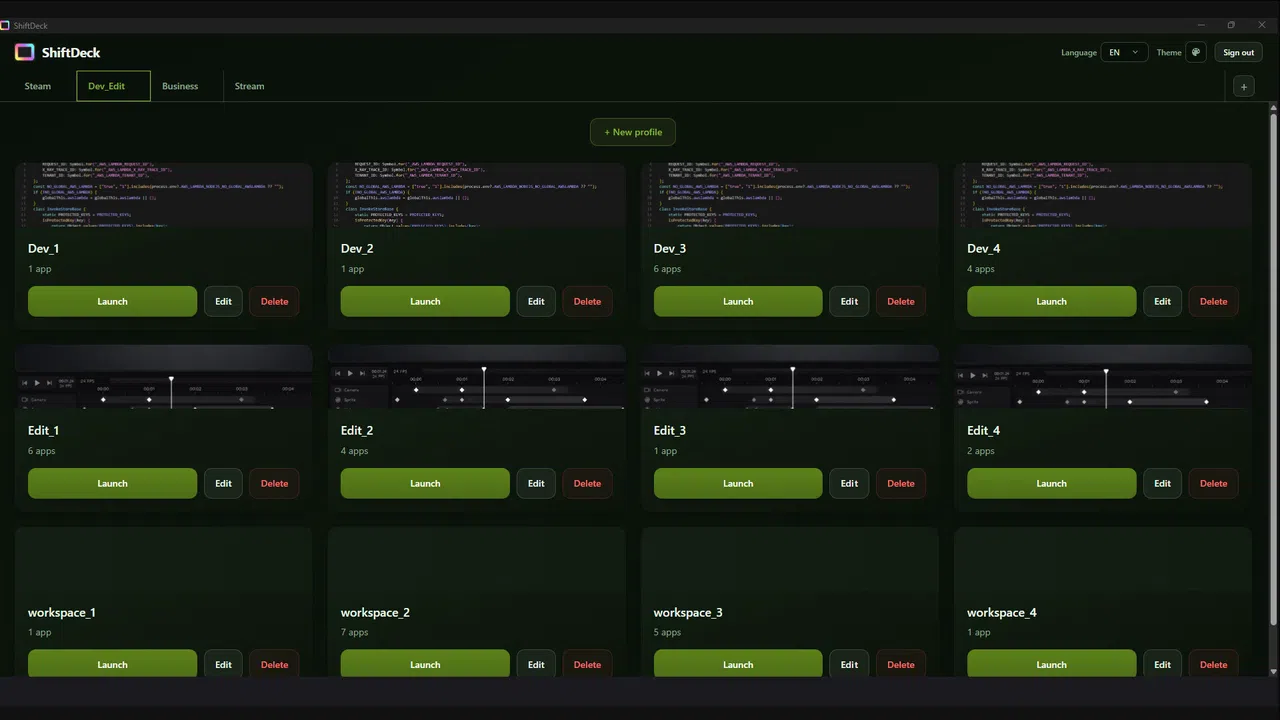
Task: Launch the Dev_3 profile
Action: tap(738, 301)
